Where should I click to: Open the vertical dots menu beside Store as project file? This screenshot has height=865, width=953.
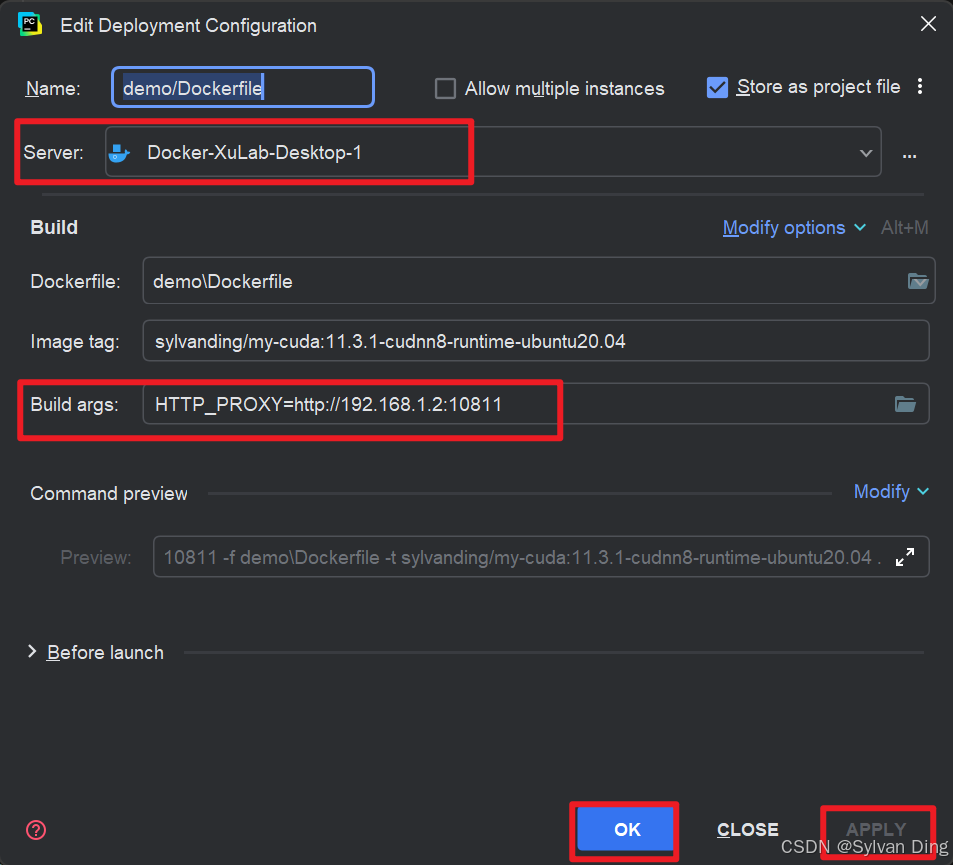[x=920, y=87]
